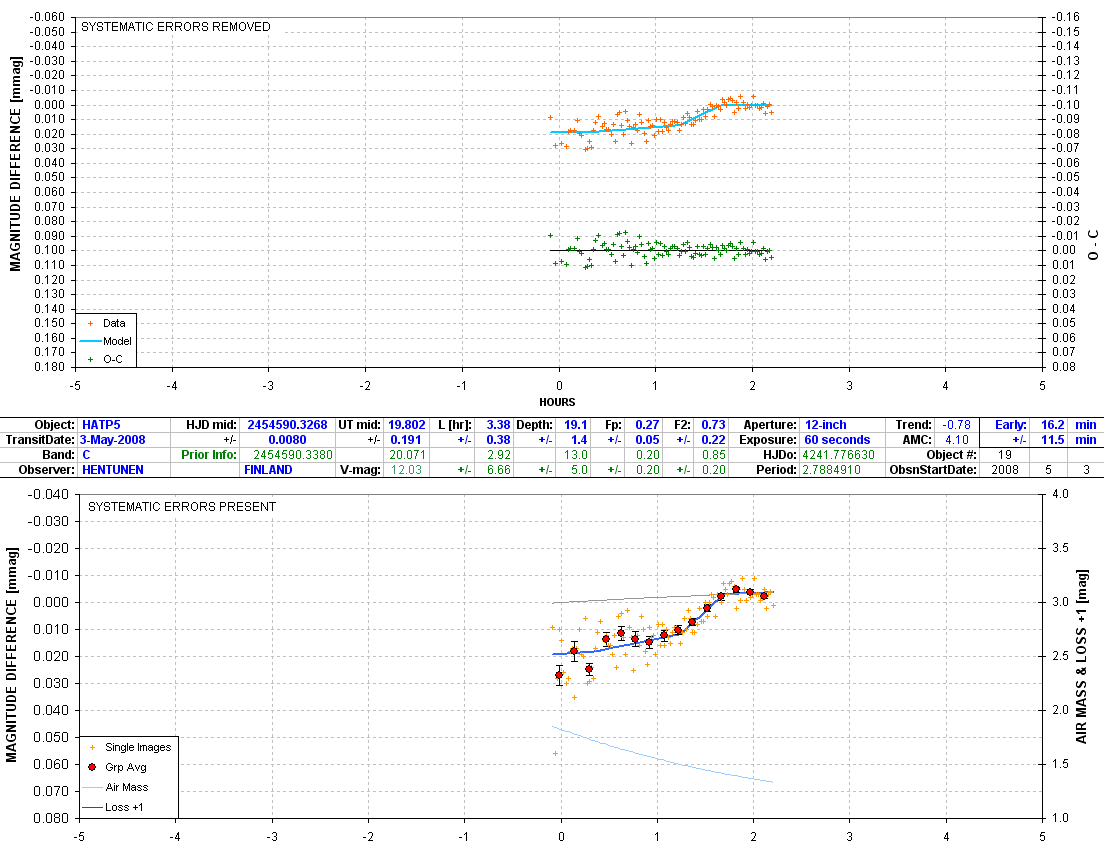This screenshot has width=1104, height=847.
Task: Select the HJD uncertainty "0.0080"
Action: [287, 440]
